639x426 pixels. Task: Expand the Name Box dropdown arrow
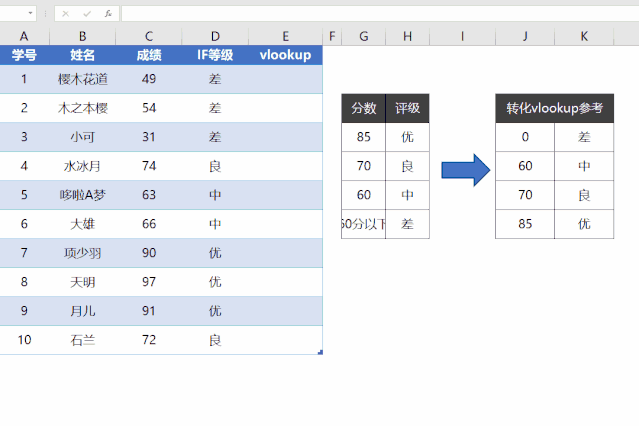click(x=33, y=14)
